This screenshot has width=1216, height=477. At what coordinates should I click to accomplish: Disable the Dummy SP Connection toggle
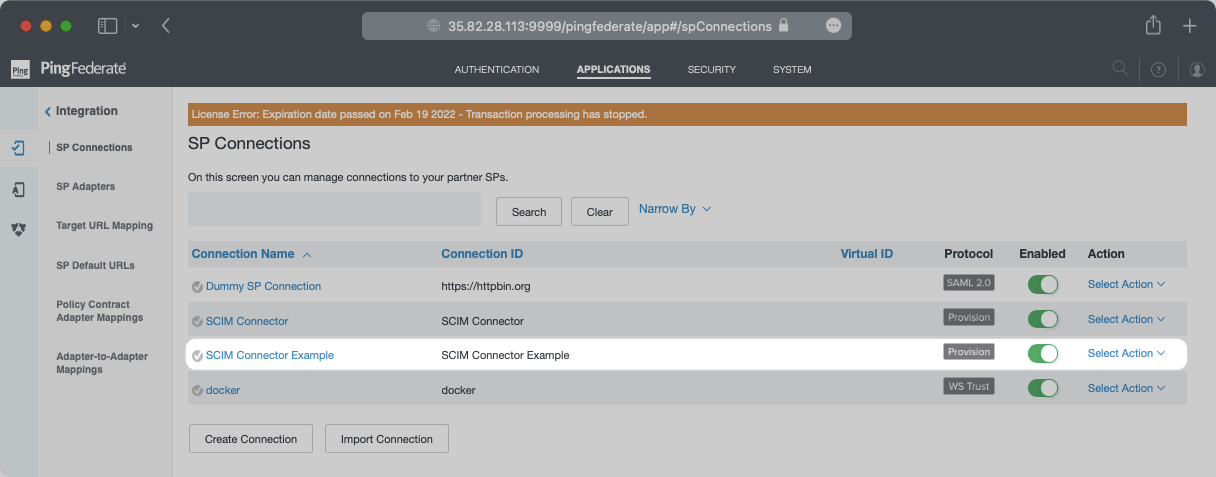pyautogui.click(x=1042, y=285)
